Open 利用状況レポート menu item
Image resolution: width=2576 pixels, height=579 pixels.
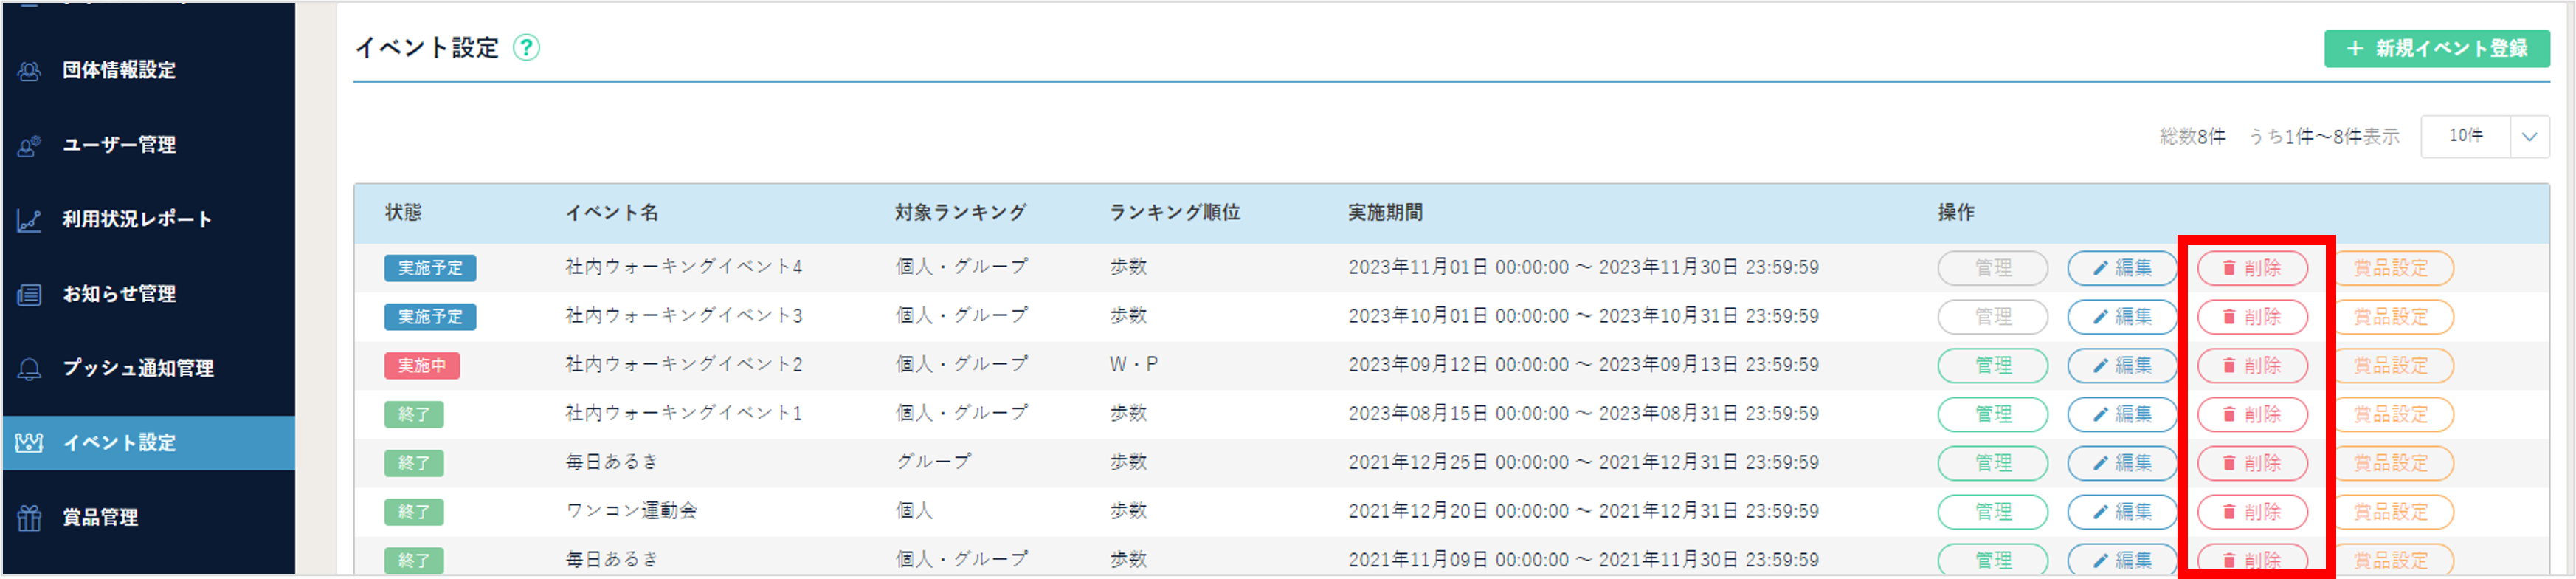[x=137, y=220]
